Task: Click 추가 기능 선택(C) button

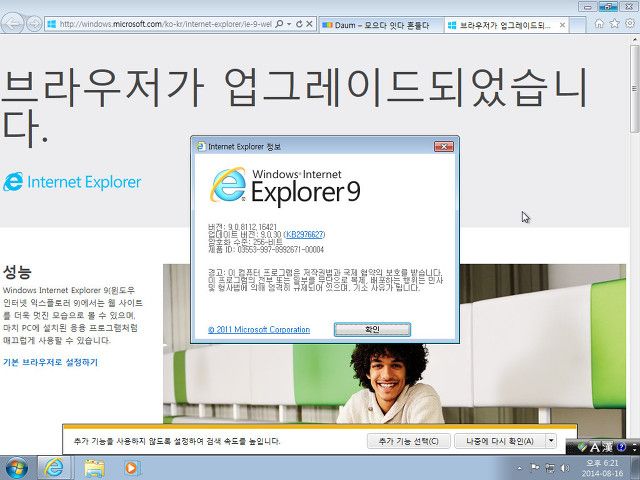Action: [409, 441]
